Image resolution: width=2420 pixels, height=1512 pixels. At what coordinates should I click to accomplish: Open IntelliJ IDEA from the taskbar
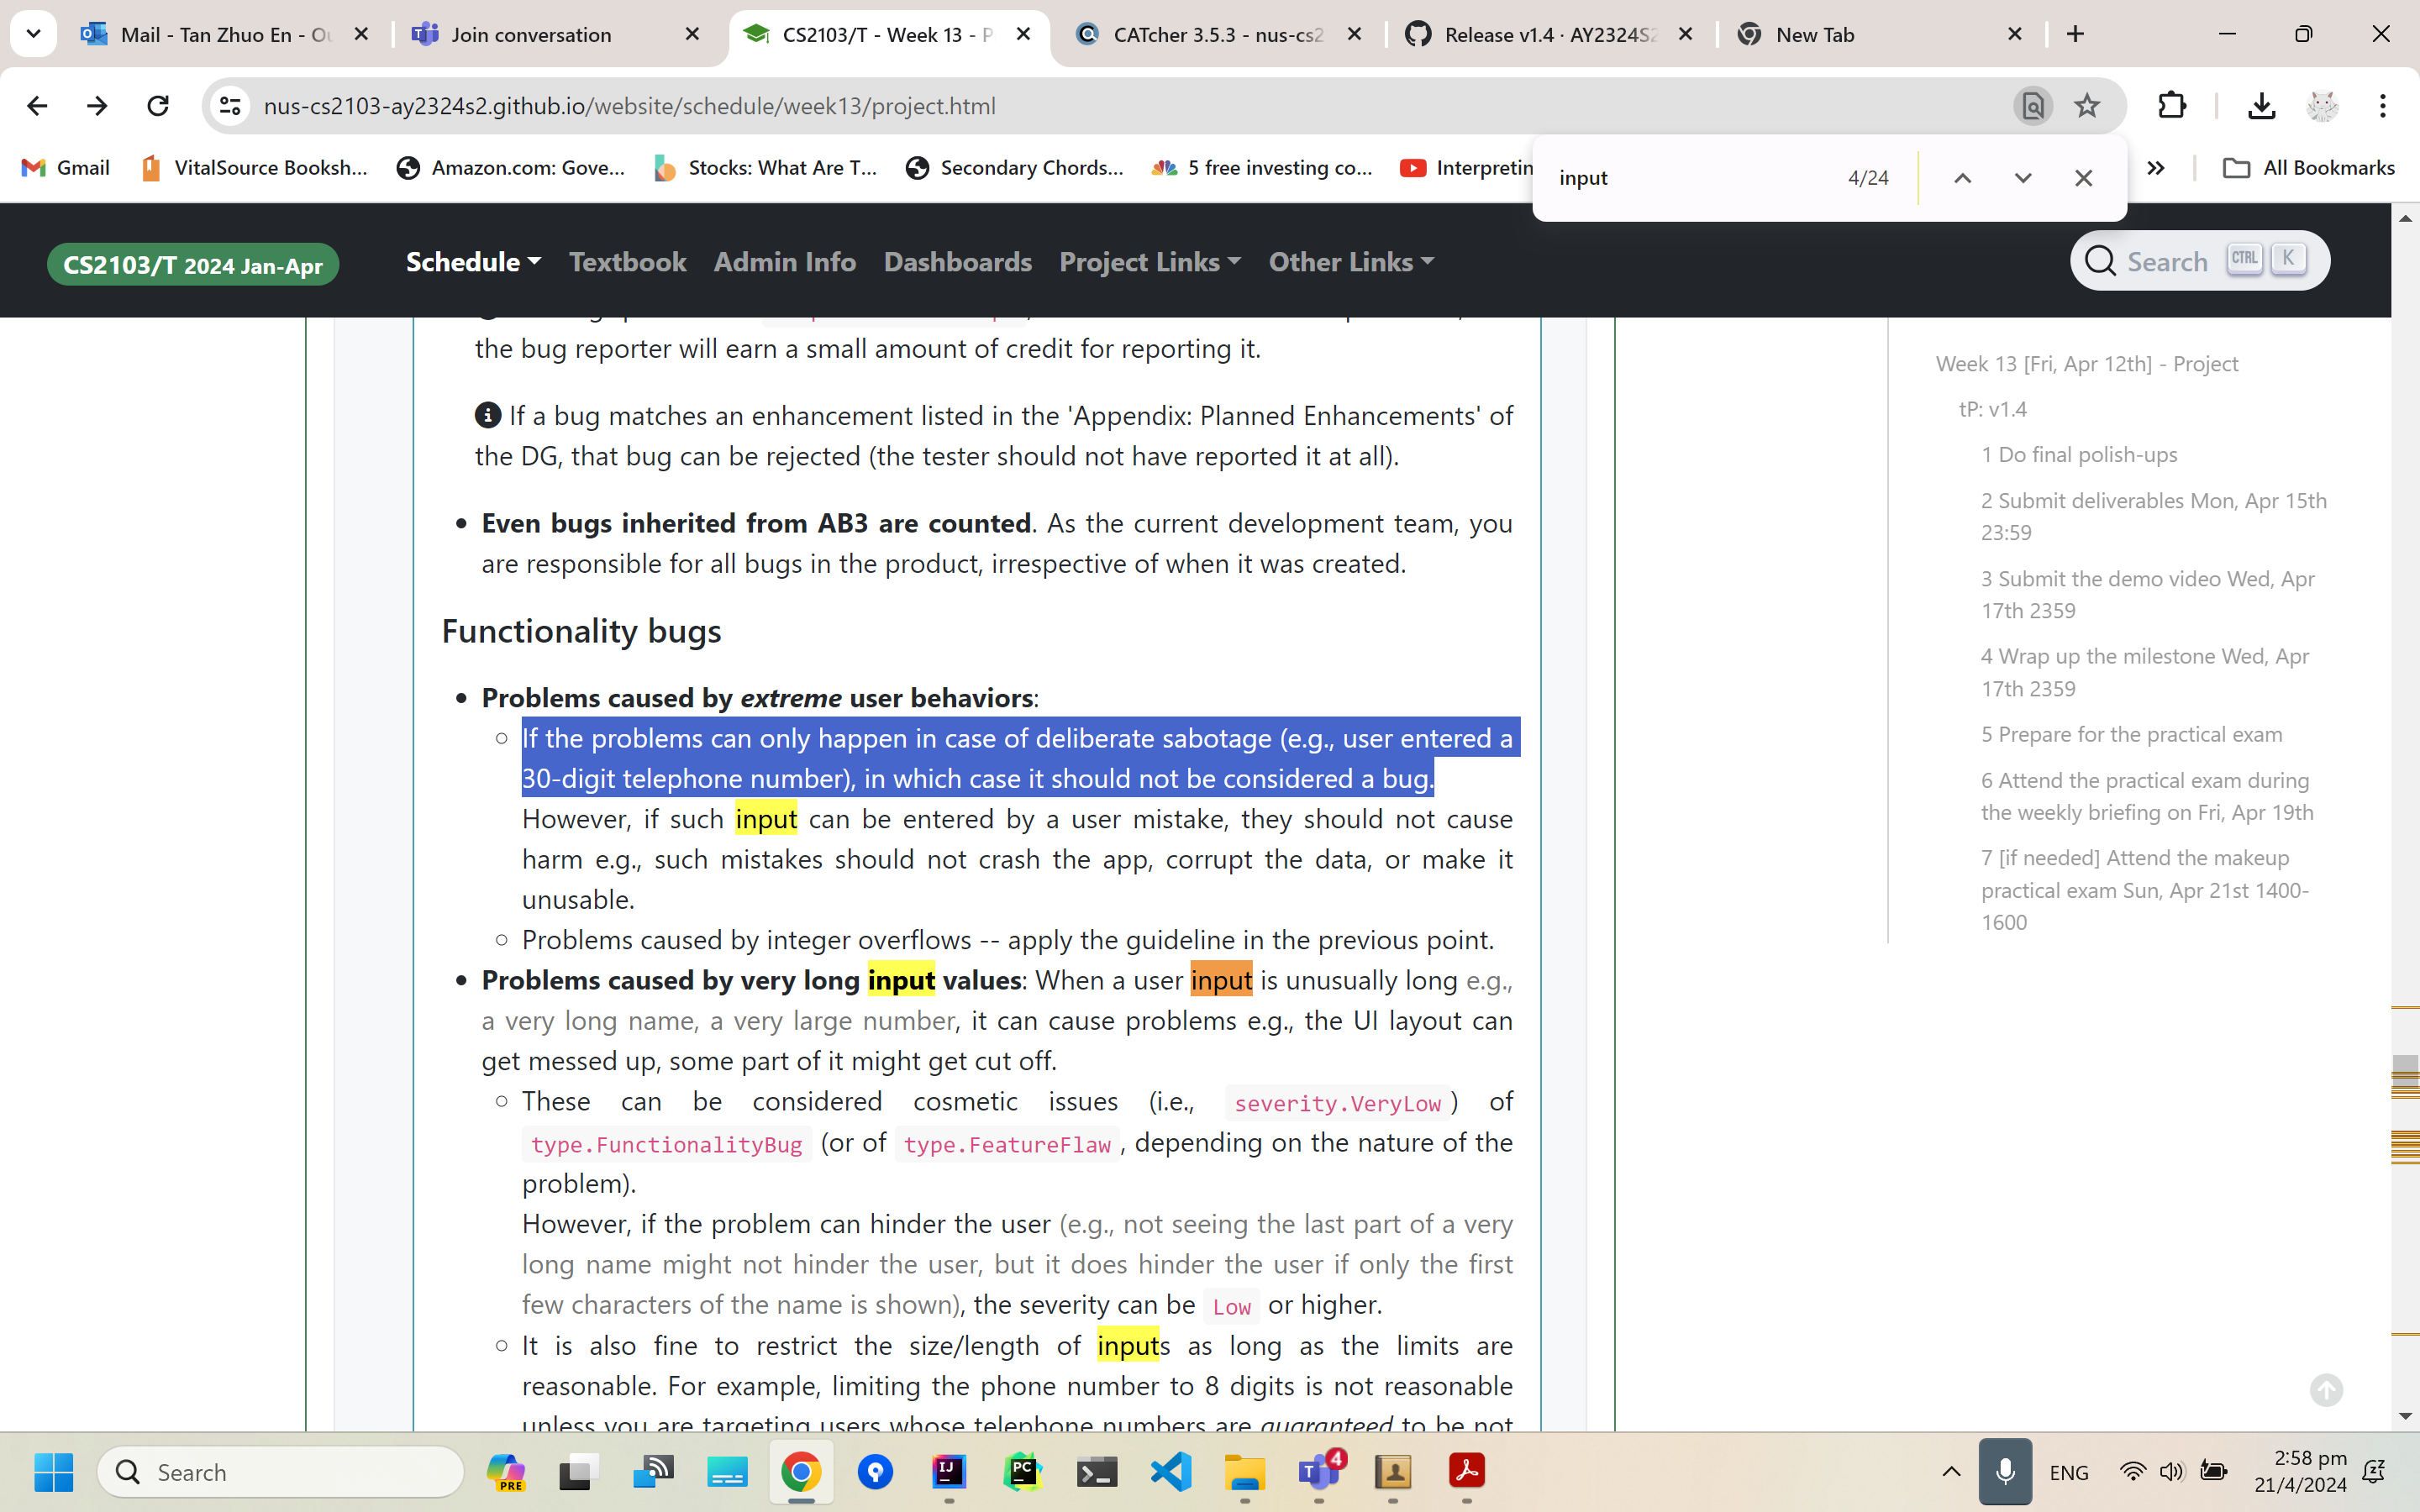pos(948,1471)
